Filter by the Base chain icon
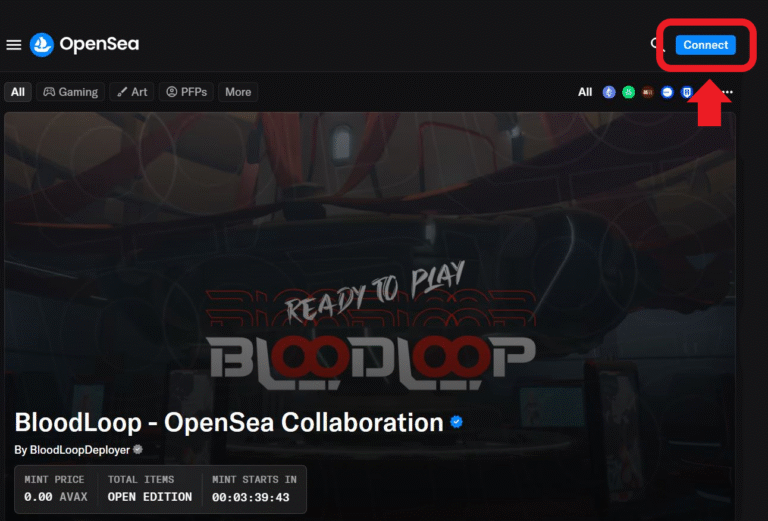This screenshot has width=768, height=521. pos(667,92)
